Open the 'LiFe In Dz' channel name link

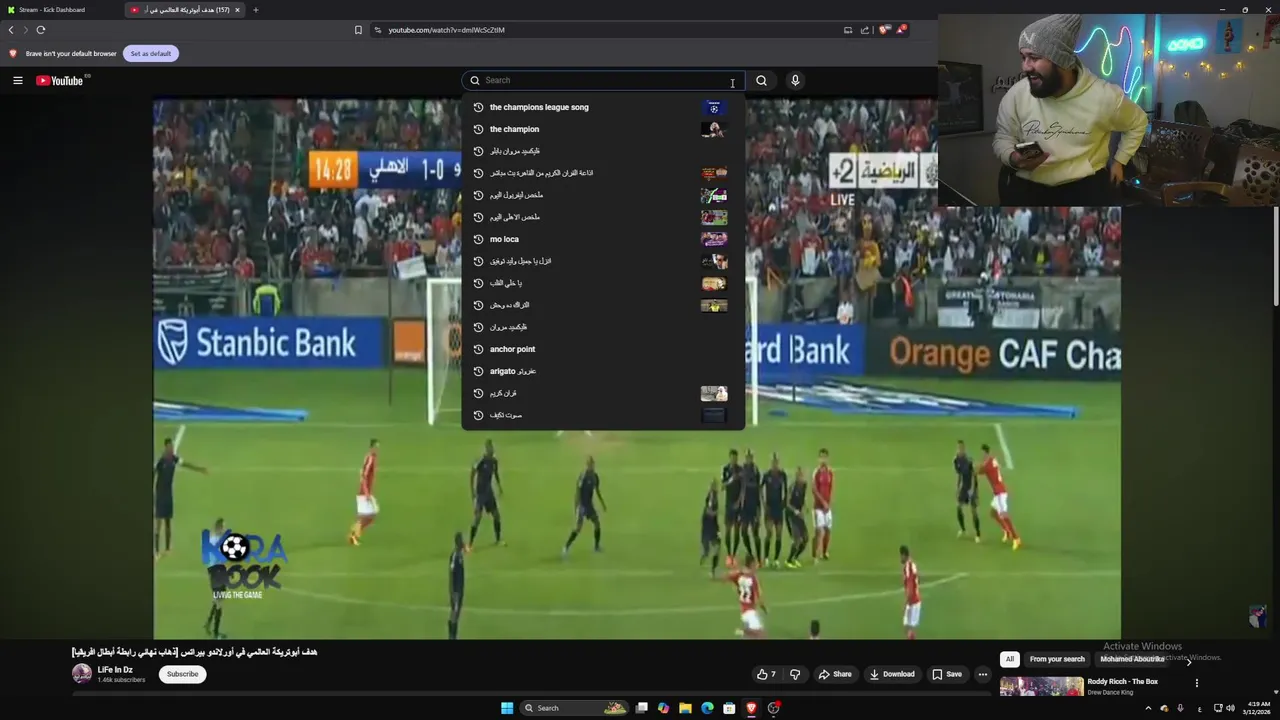[x=115, y=670]
